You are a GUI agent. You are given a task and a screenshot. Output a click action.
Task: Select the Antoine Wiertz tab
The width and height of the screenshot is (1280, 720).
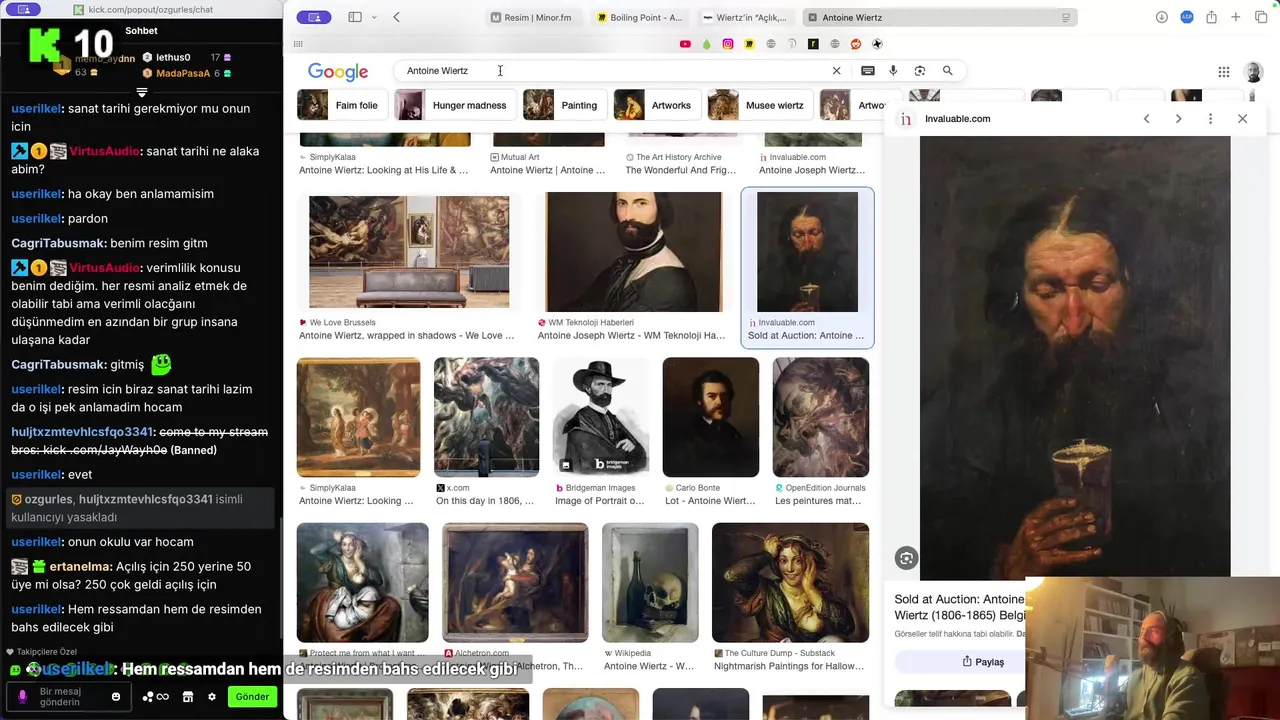[x=940, y=18]
